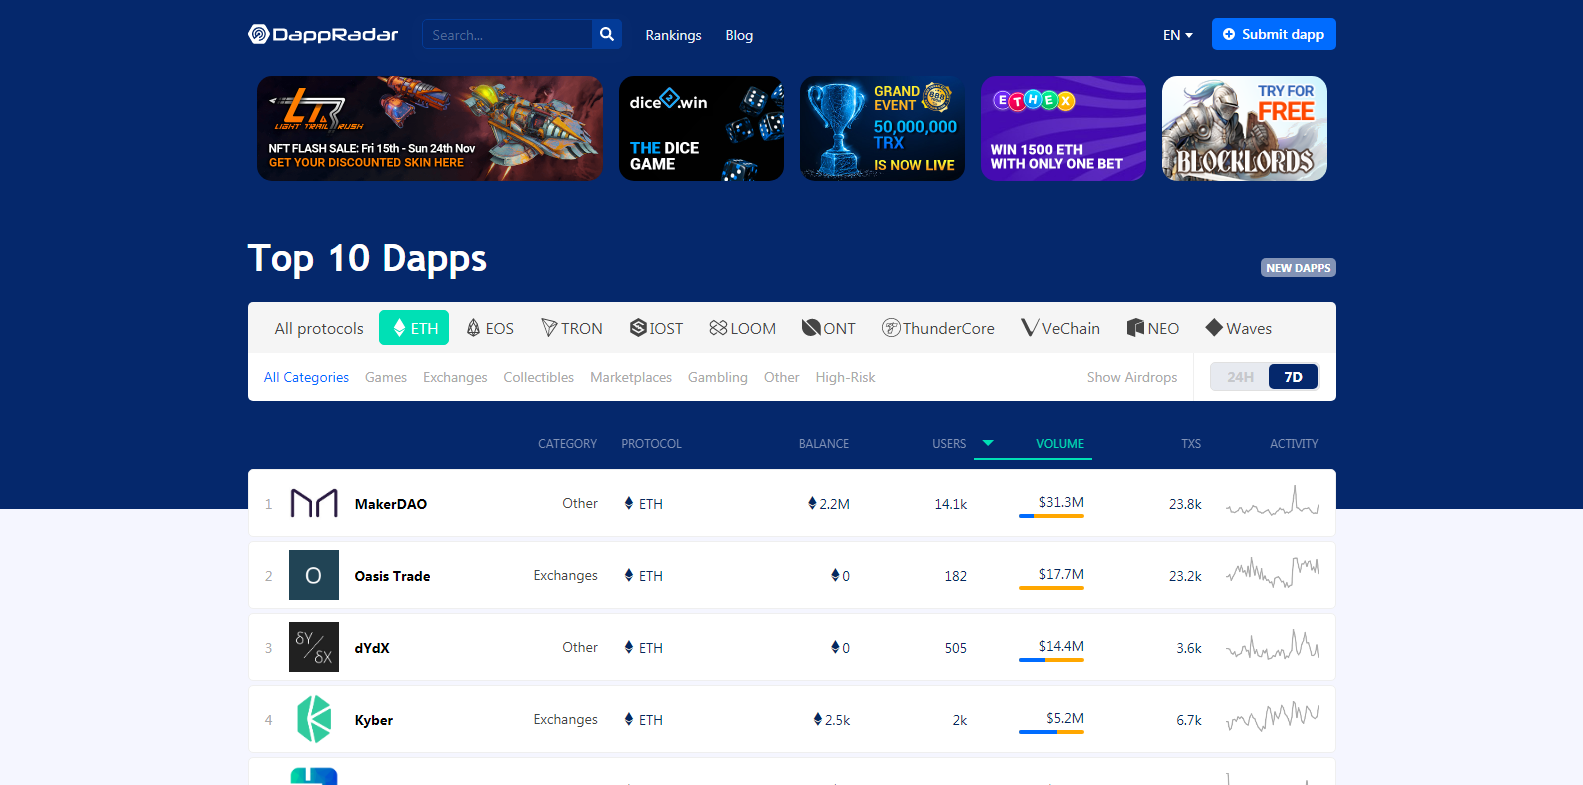Select IOST protocol tab

point(657,328)
